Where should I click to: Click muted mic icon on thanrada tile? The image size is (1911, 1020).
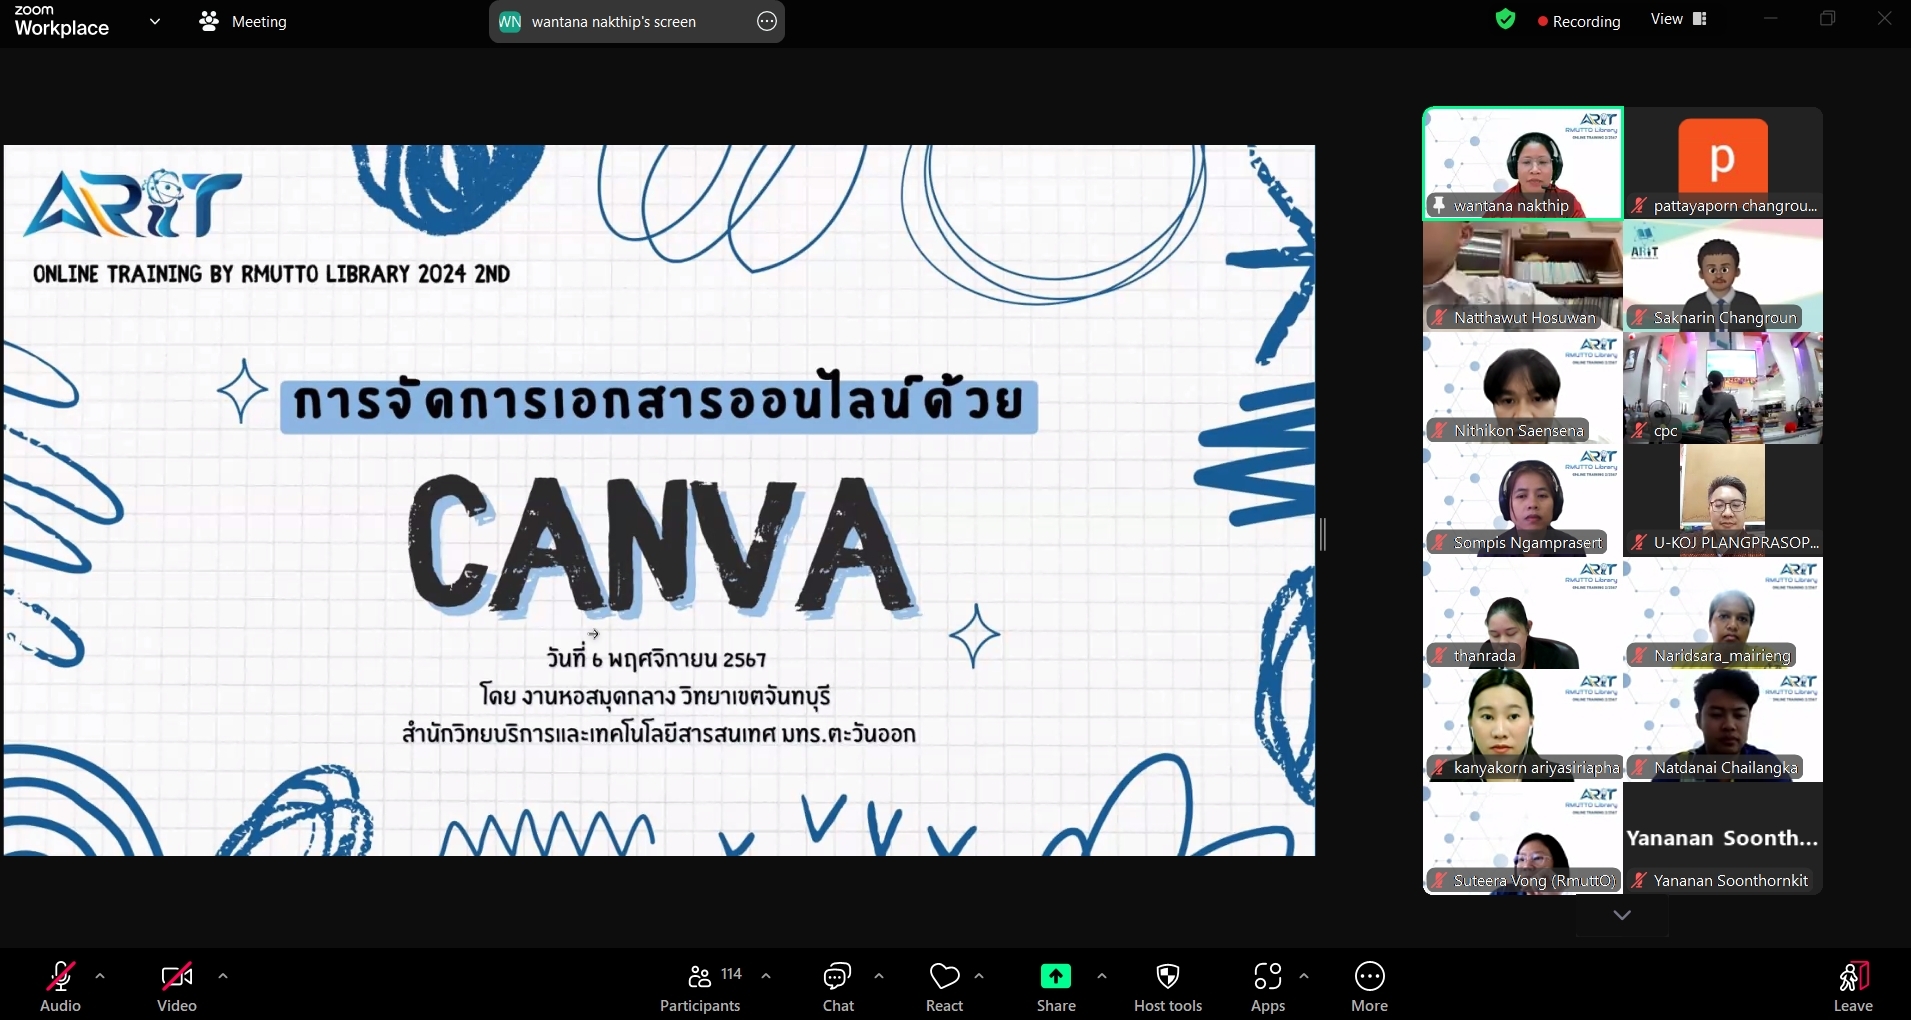[1439, 656]
